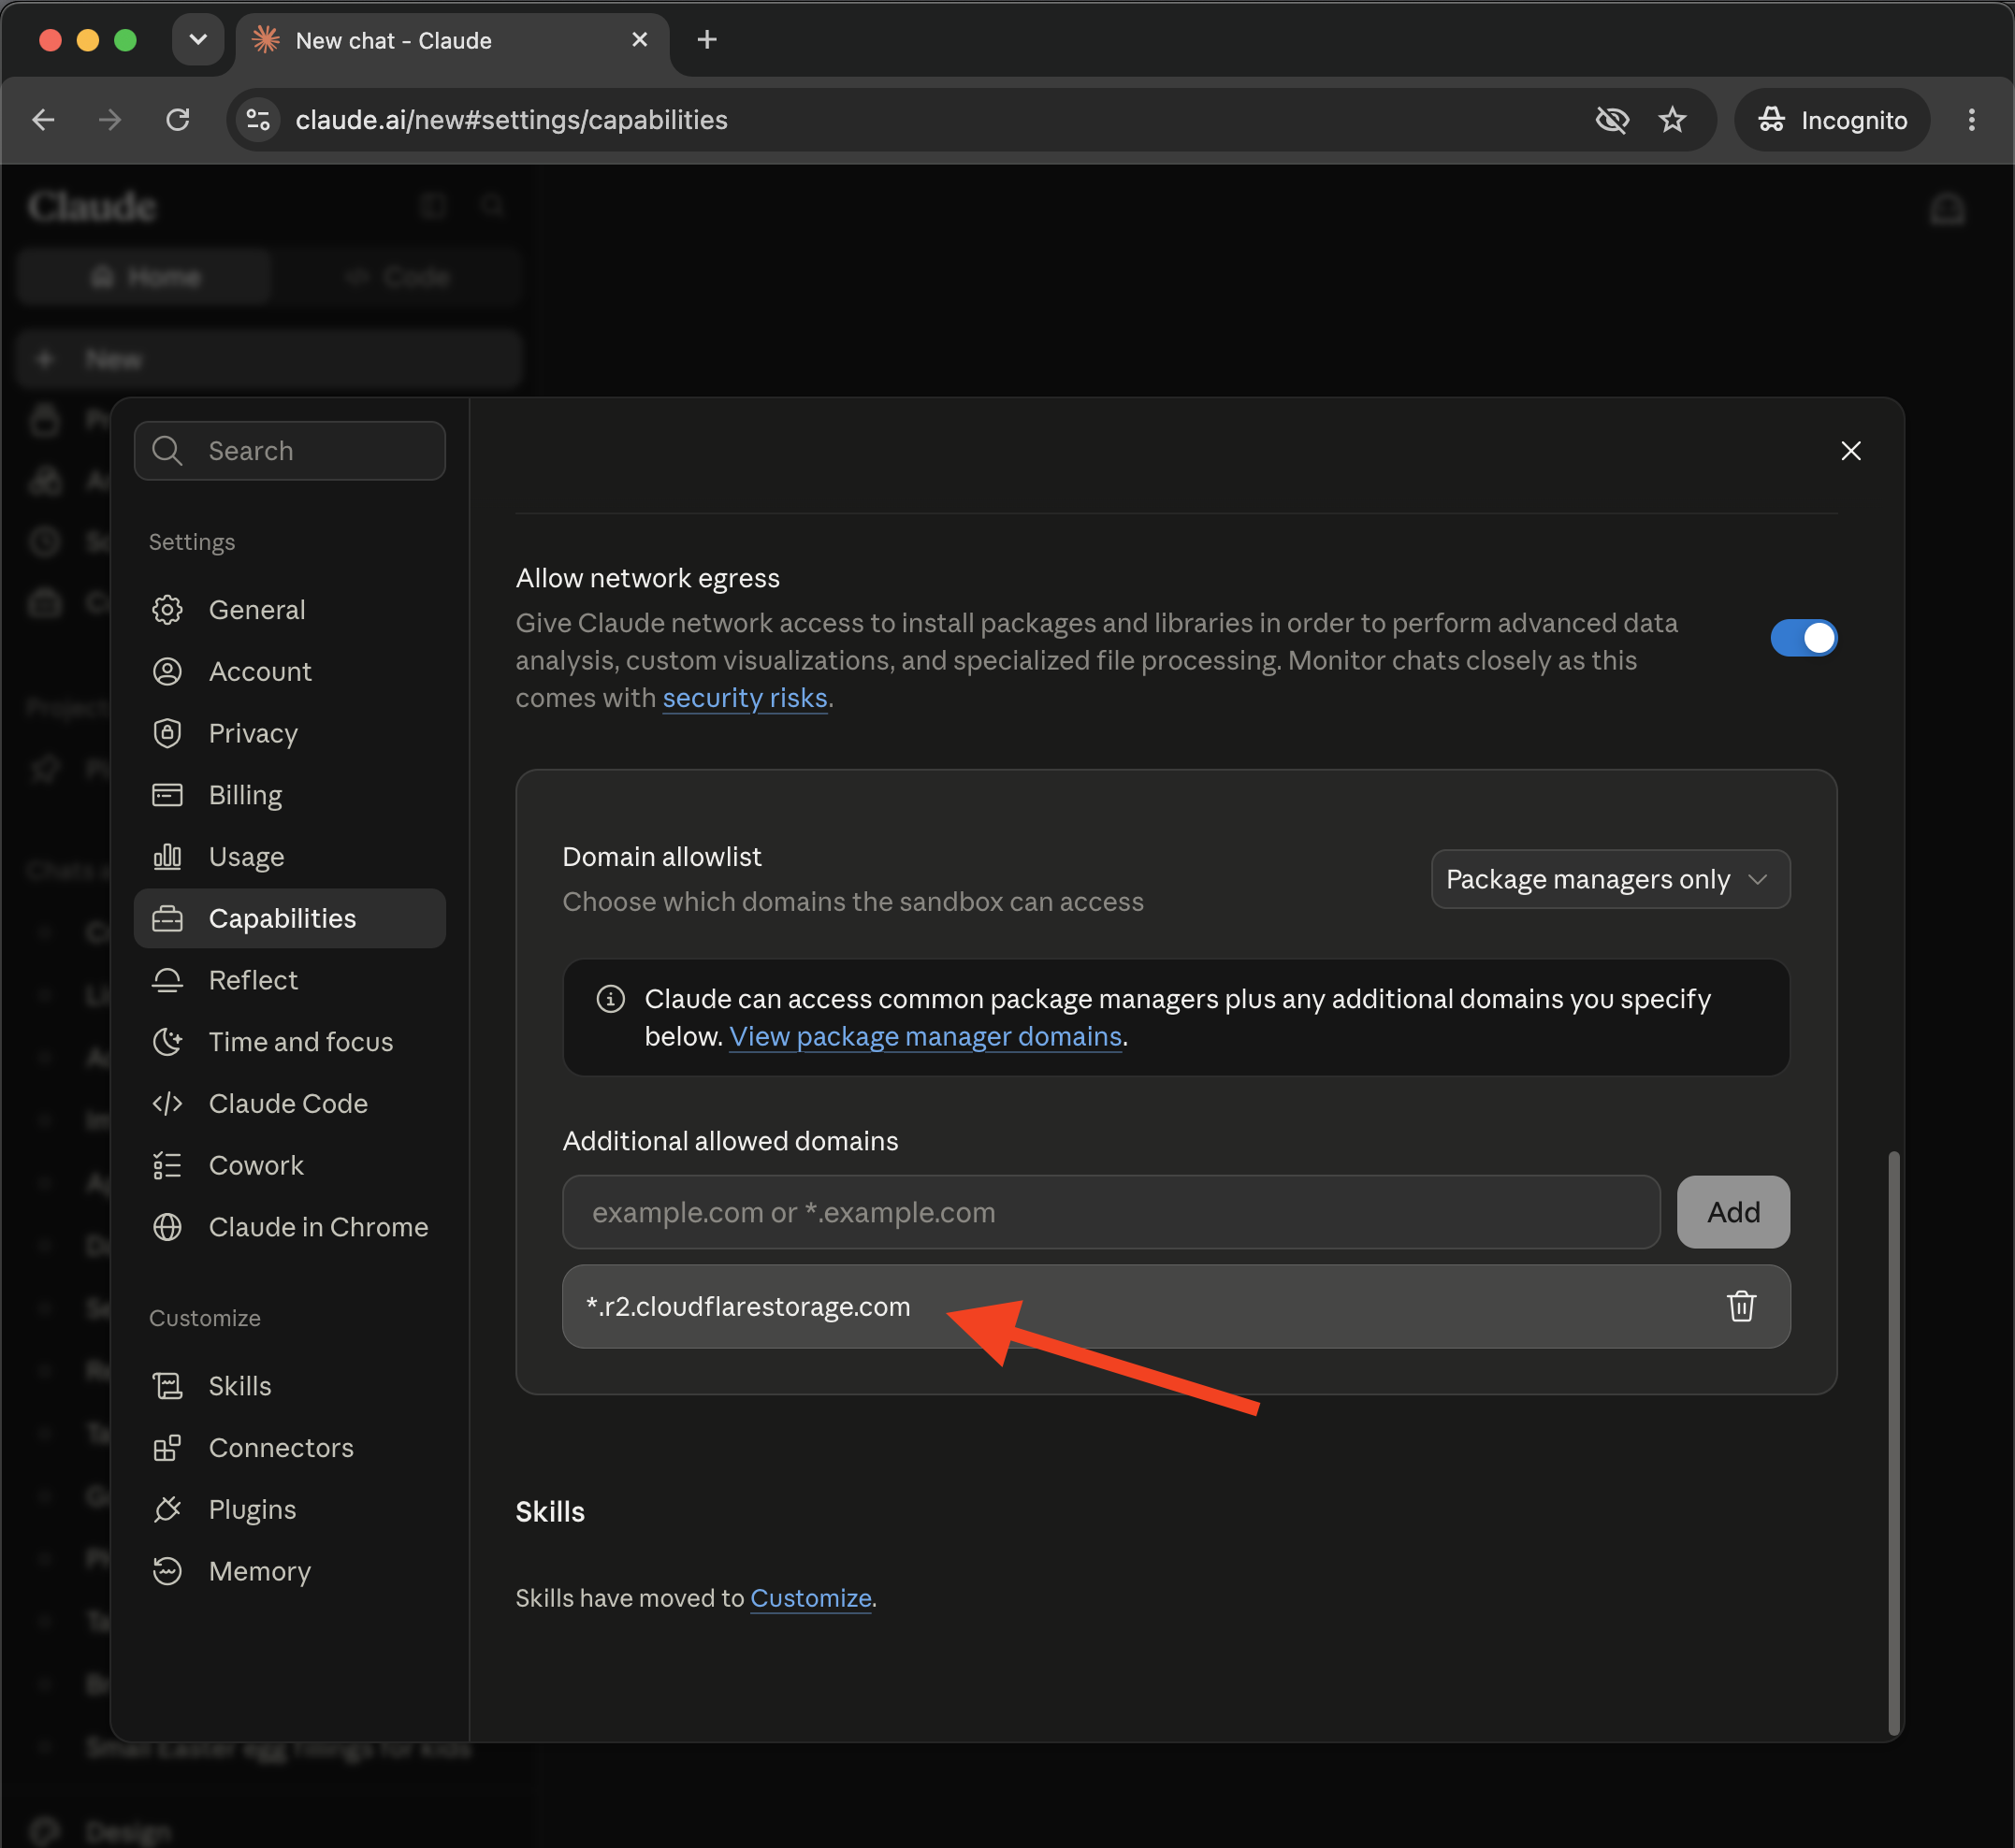
Task: Click the Cowork checklist icon
Action: click(x=167, y=1165)
